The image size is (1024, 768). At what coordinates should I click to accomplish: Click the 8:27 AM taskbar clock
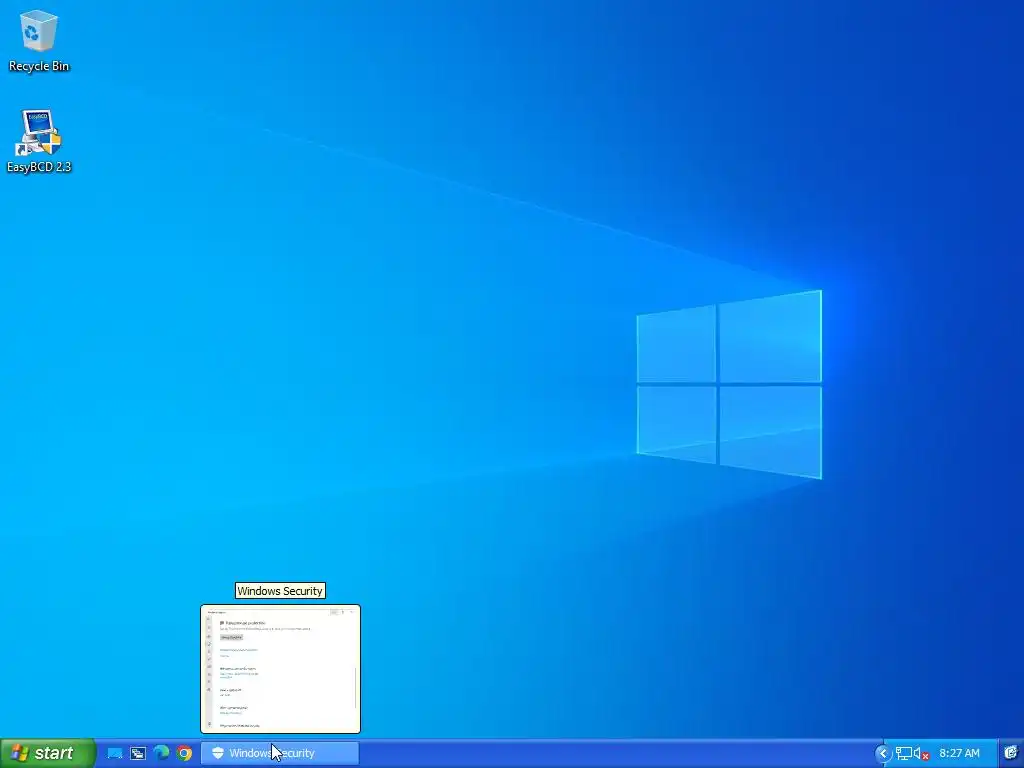point(959,754)
